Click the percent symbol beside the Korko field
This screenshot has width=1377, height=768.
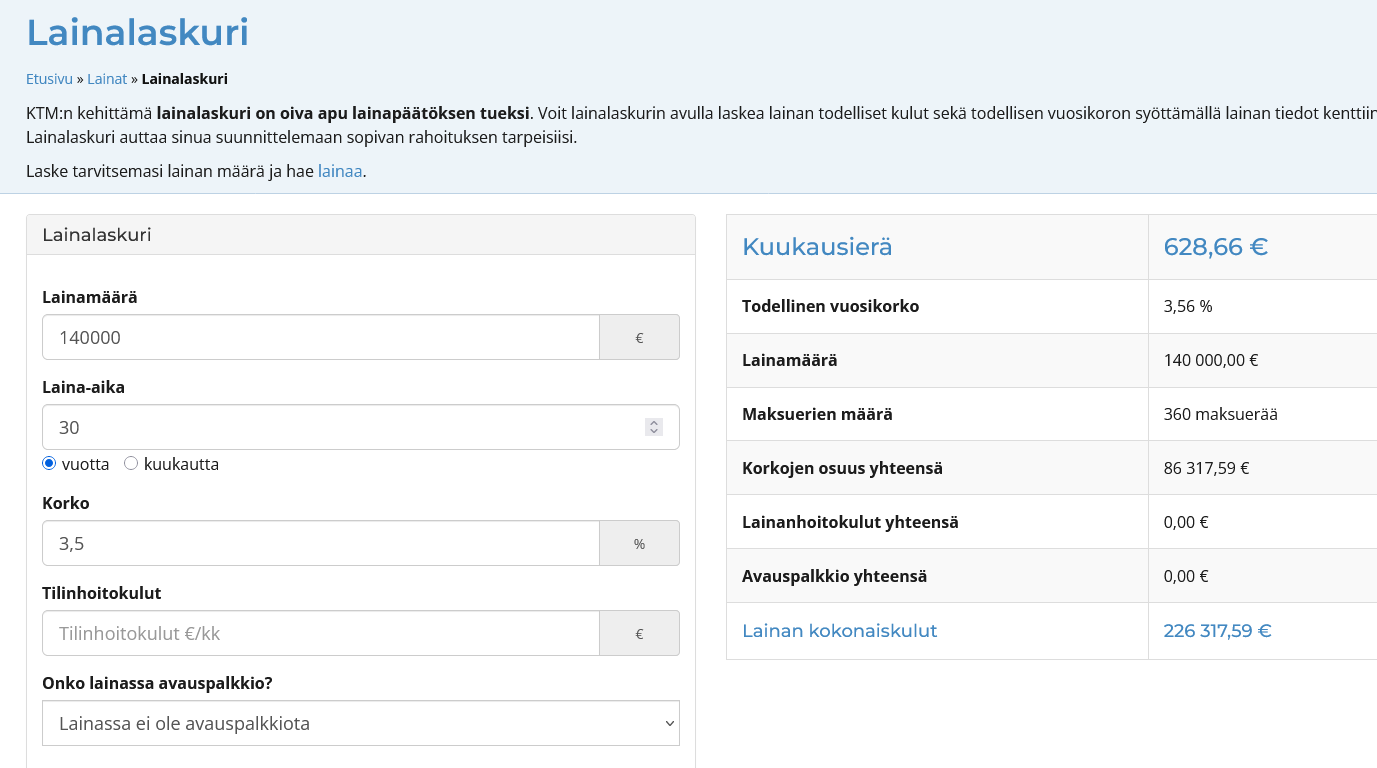(x=639, y=544)
